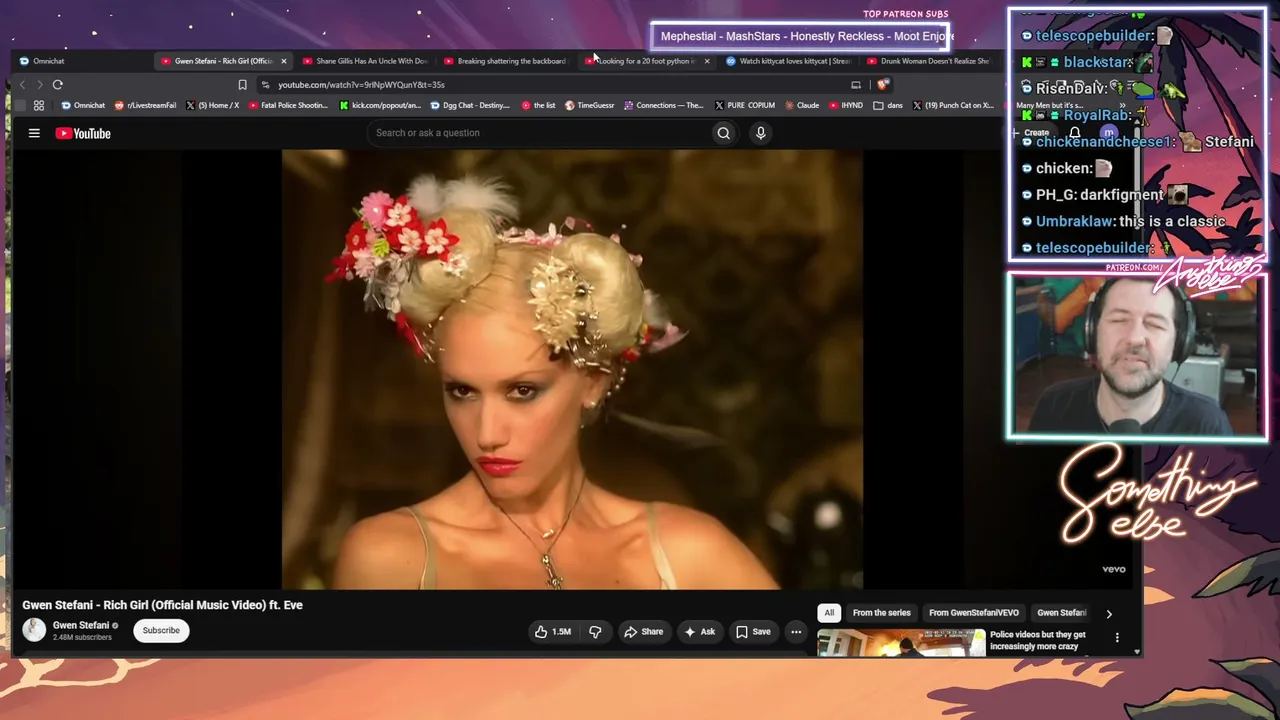
Task: Select the From GwenStefaniVEVO chip
Action: tap(974, 613)
